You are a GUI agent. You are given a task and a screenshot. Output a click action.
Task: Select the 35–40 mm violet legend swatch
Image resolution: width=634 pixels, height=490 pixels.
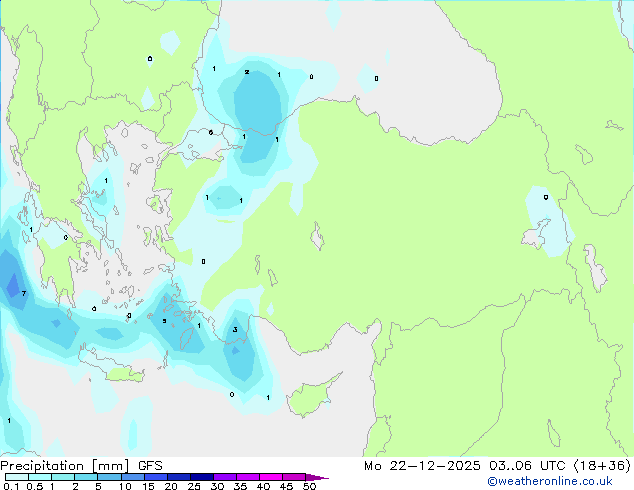248,477
